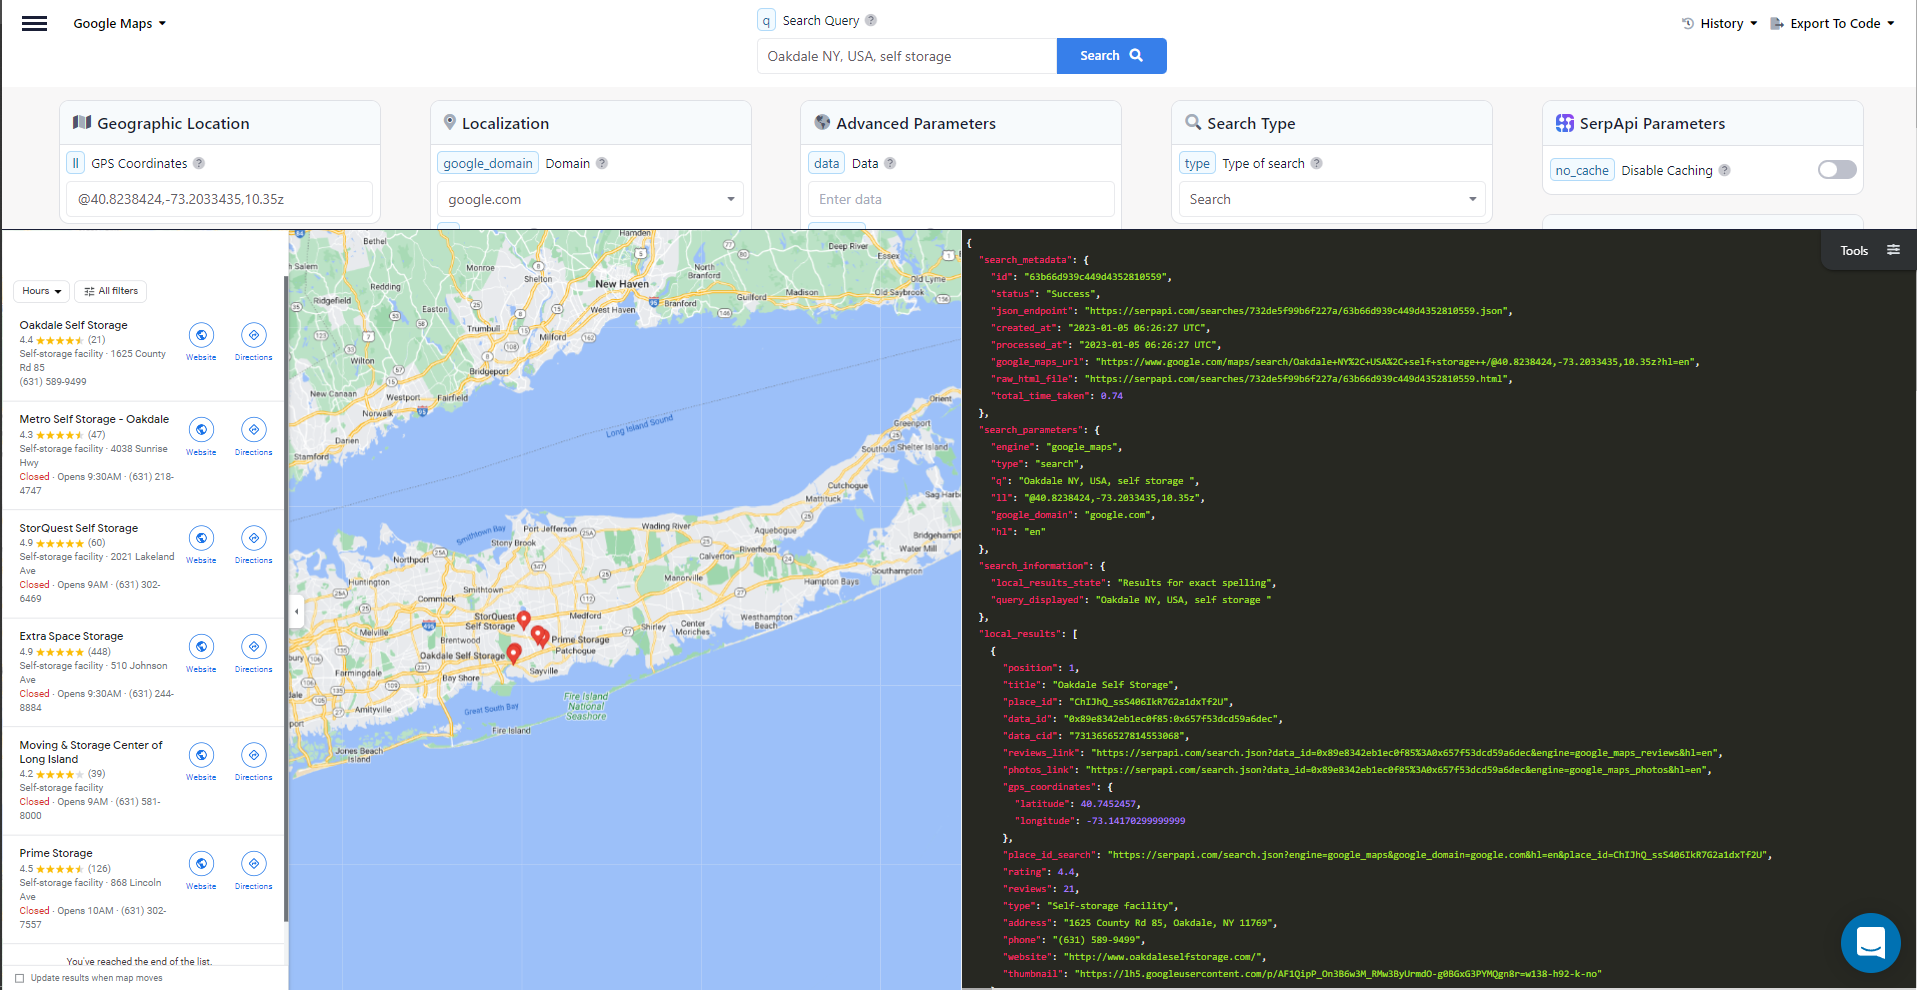Click the GPS Coordinates icon in Geographic Location

pos(75,162)
